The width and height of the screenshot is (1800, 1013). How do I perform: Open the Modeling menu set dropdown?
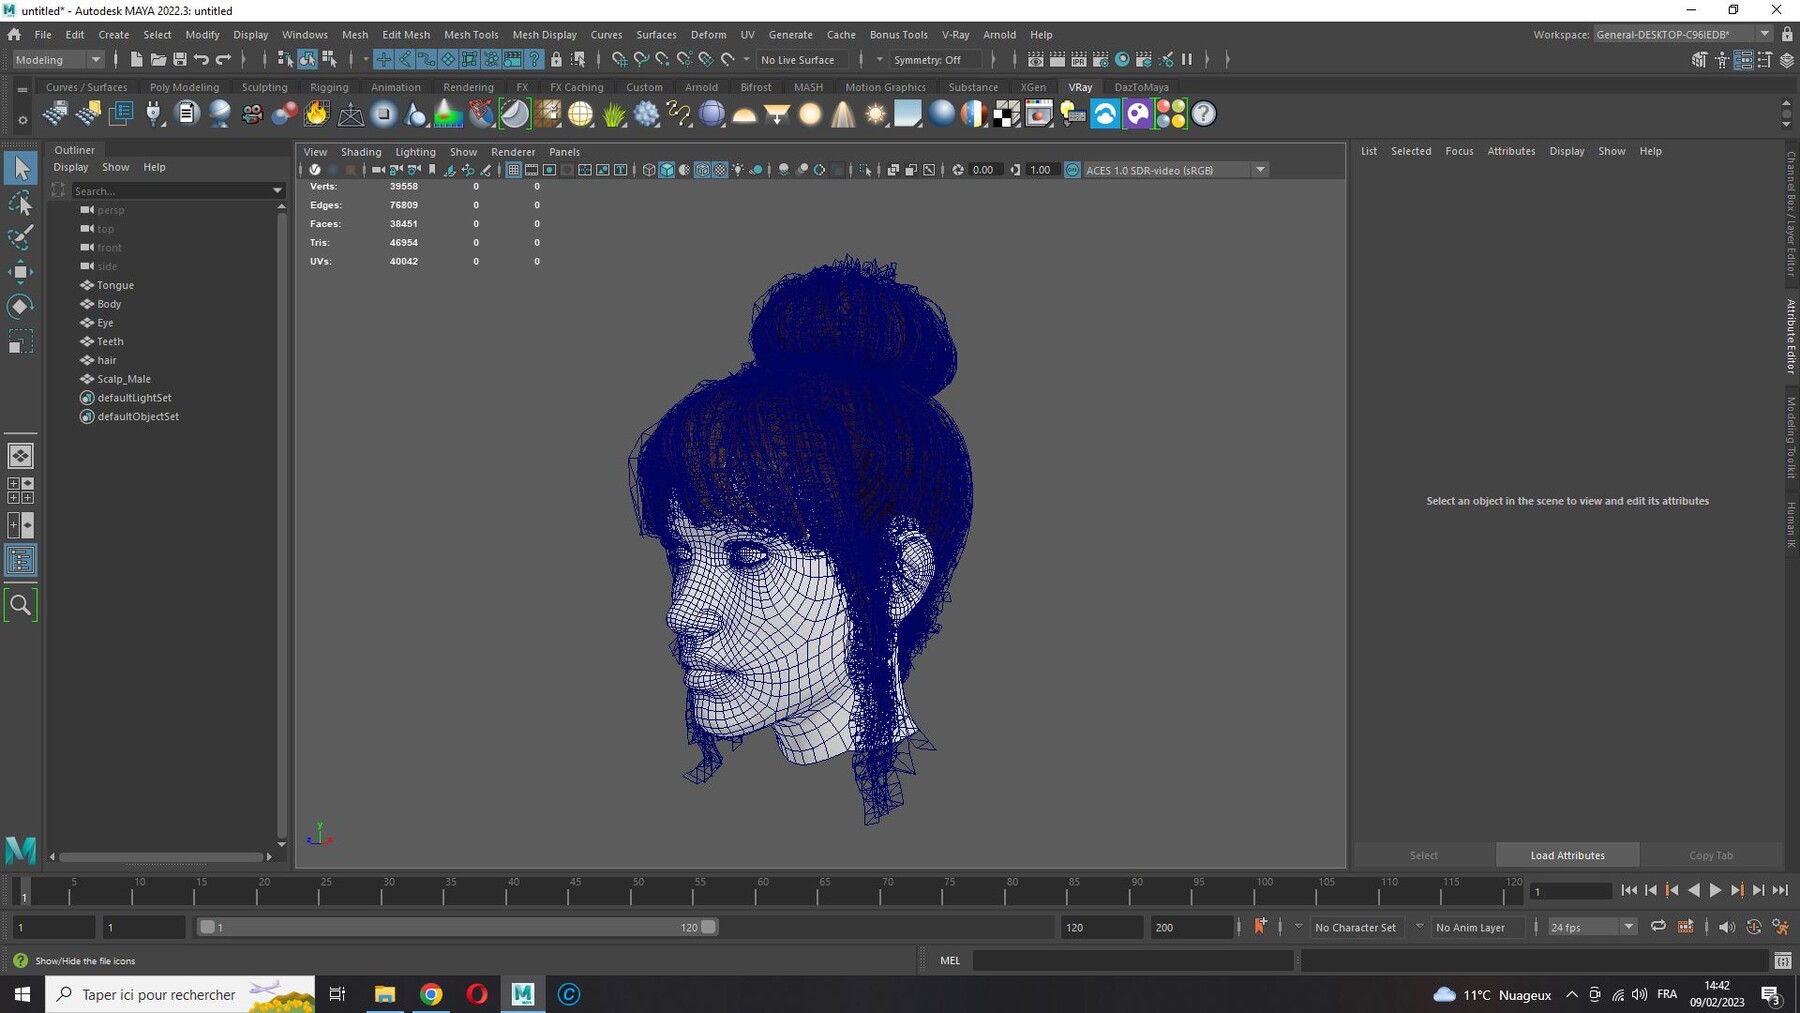[x=58, y=60]
